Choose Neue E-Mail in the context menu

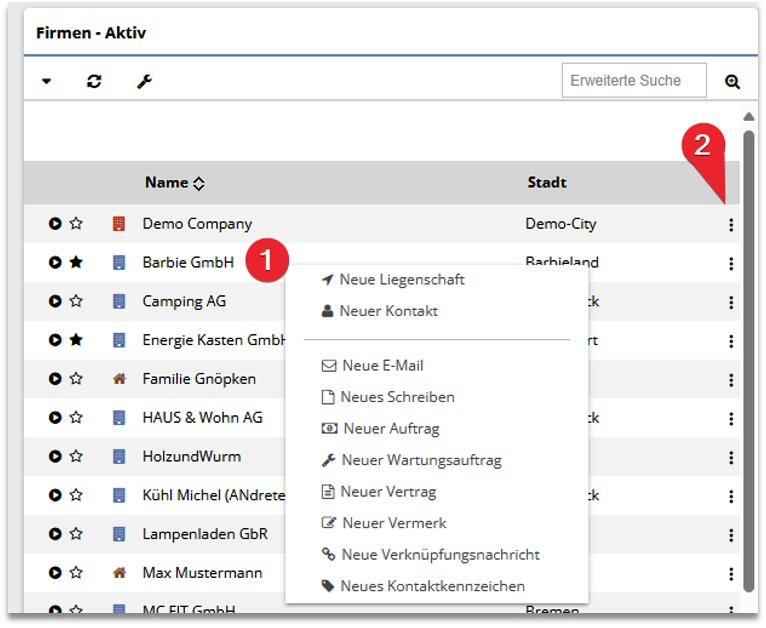(382, 366)
